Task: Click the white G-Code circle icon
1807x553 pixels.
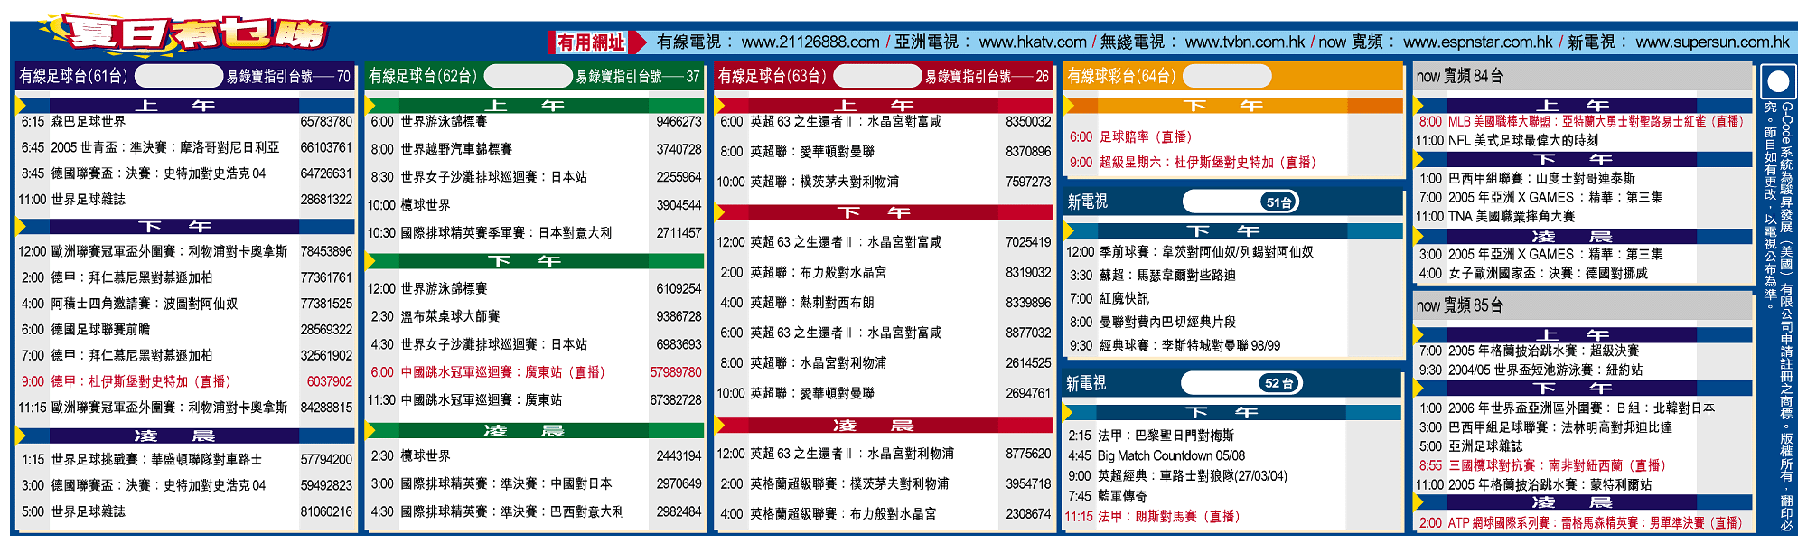Action: pos(1777,82)
